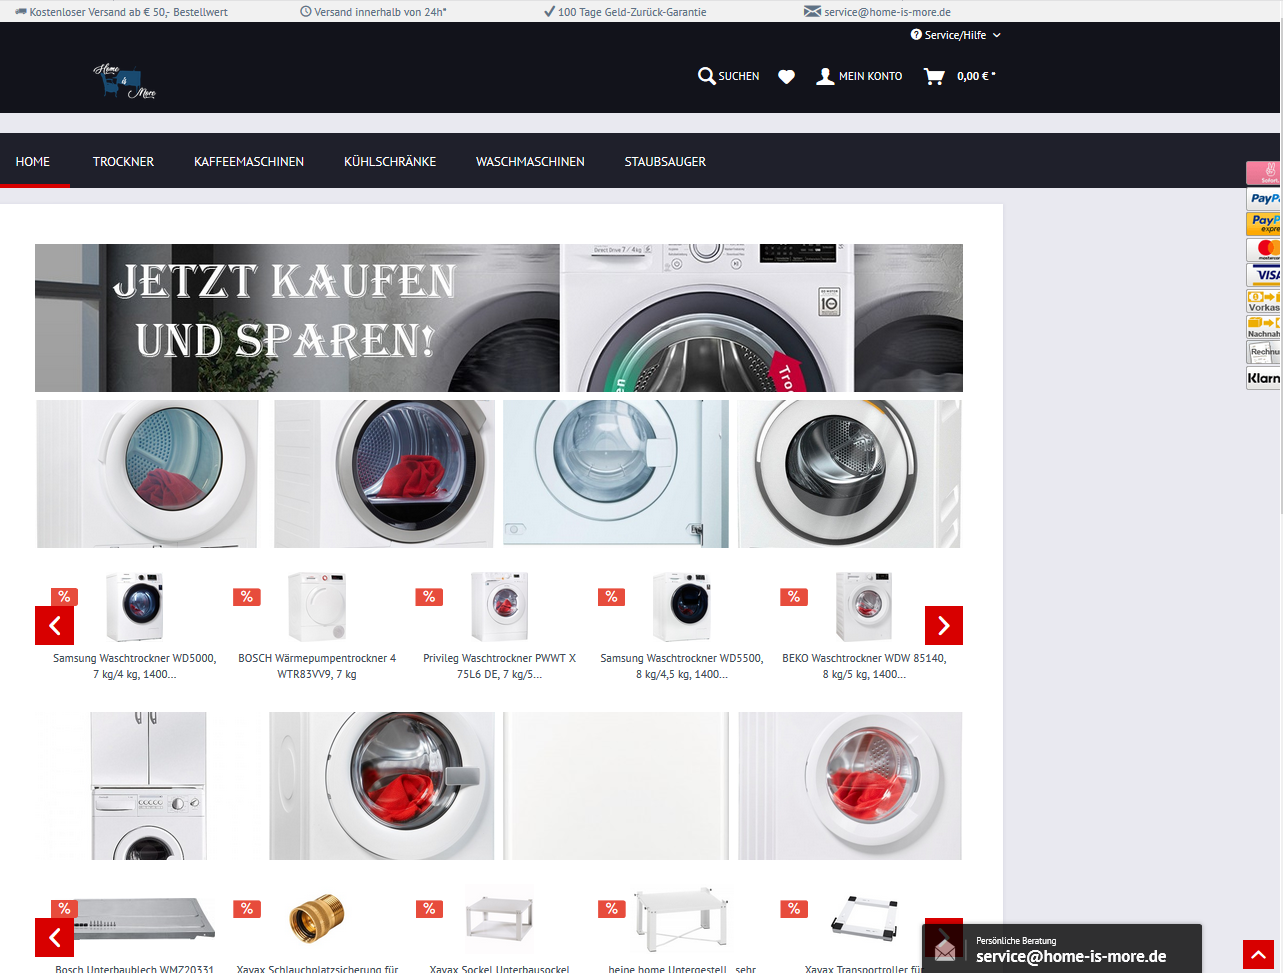Click black-drum washer category tile, fourth

pyautogui.click(x=849, y=474)
